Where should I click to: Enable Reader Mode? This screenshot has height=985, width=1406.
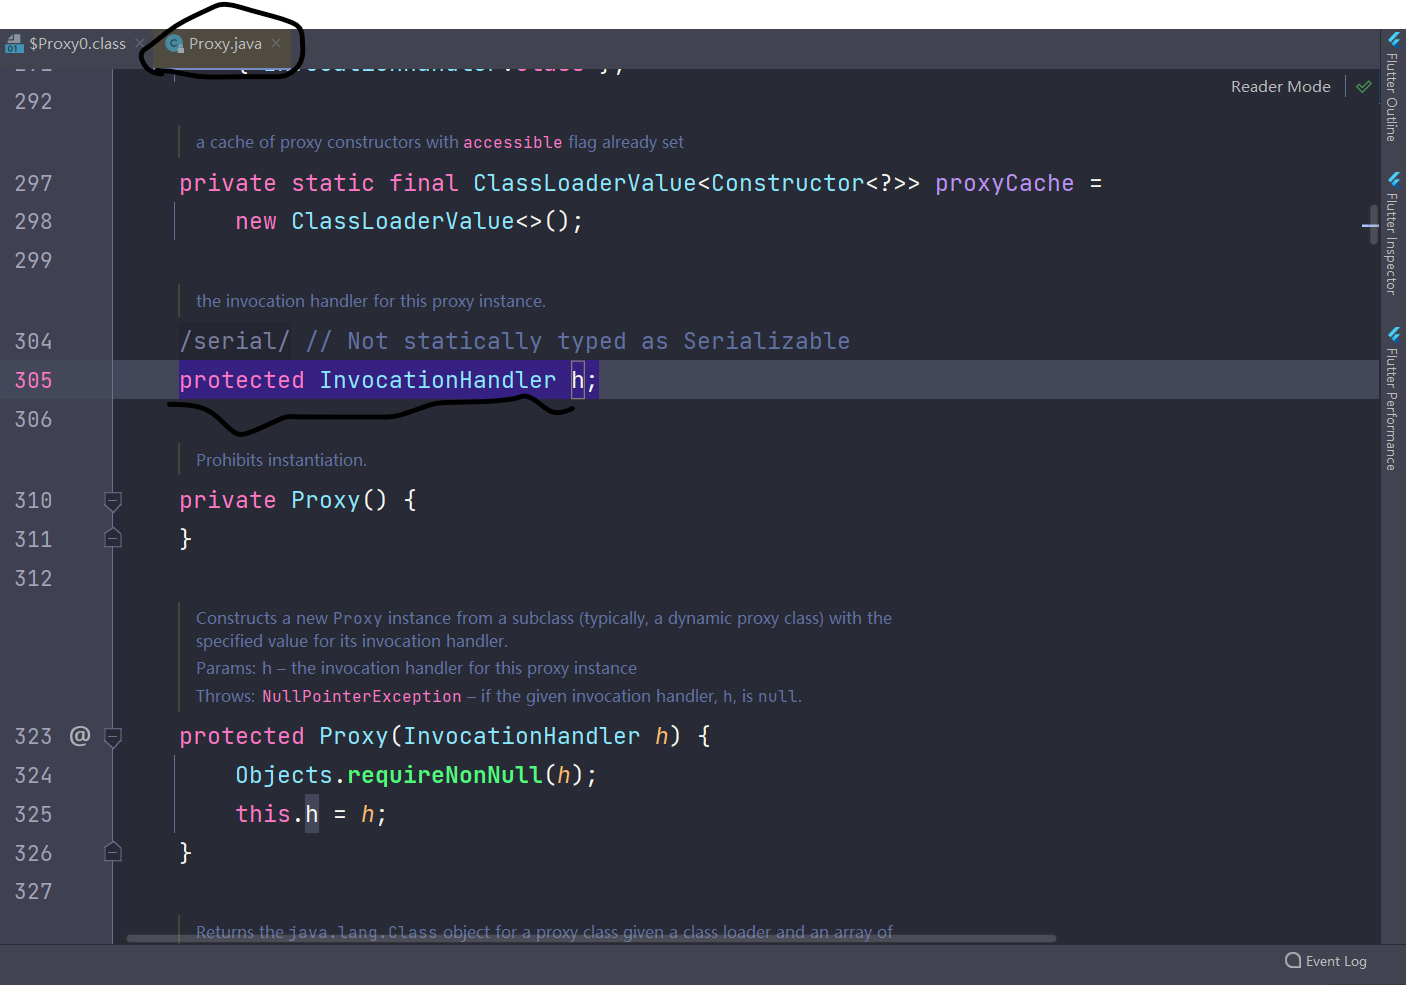[x=1280, y=87]
